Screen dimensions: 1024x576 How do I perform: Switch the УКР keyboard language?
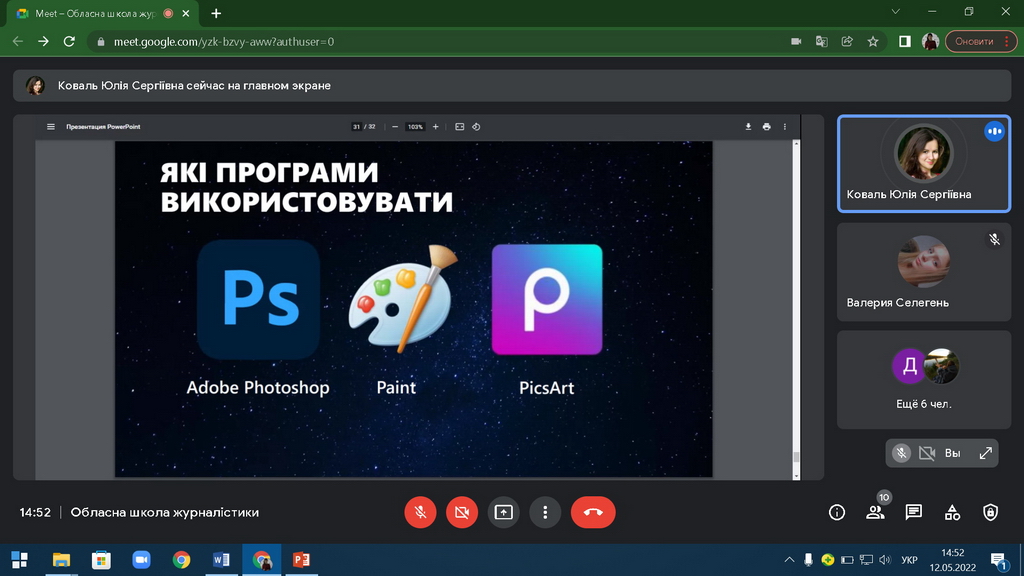coord(909,560)
